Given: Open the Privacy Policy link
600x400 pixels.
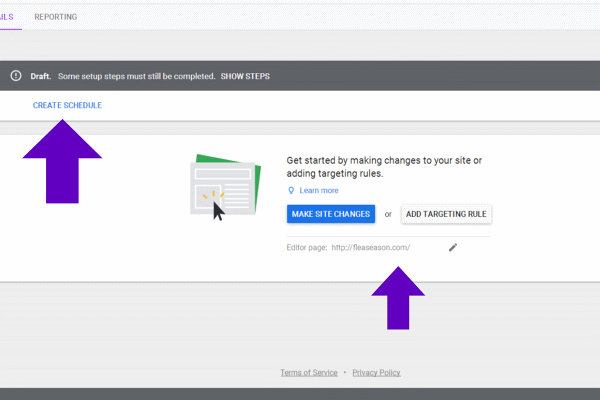Looking at the screenshot, I should point(376,372).
